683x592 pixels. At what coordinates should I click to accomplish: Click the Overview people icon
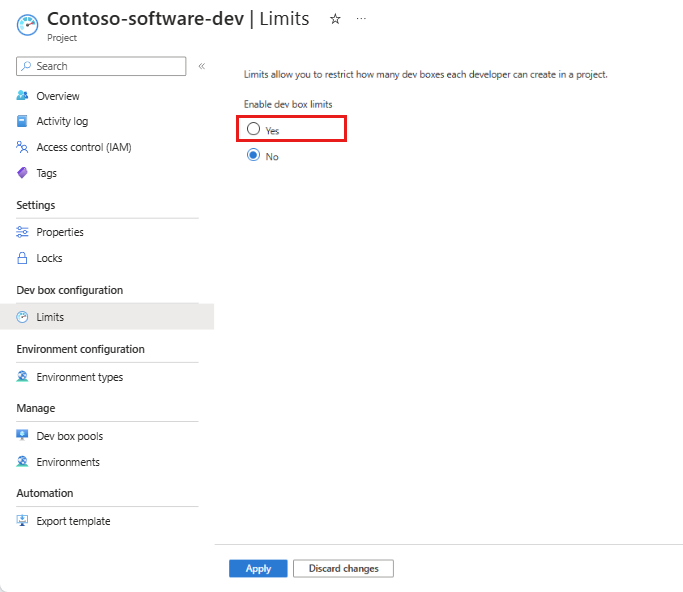point(22,95)
